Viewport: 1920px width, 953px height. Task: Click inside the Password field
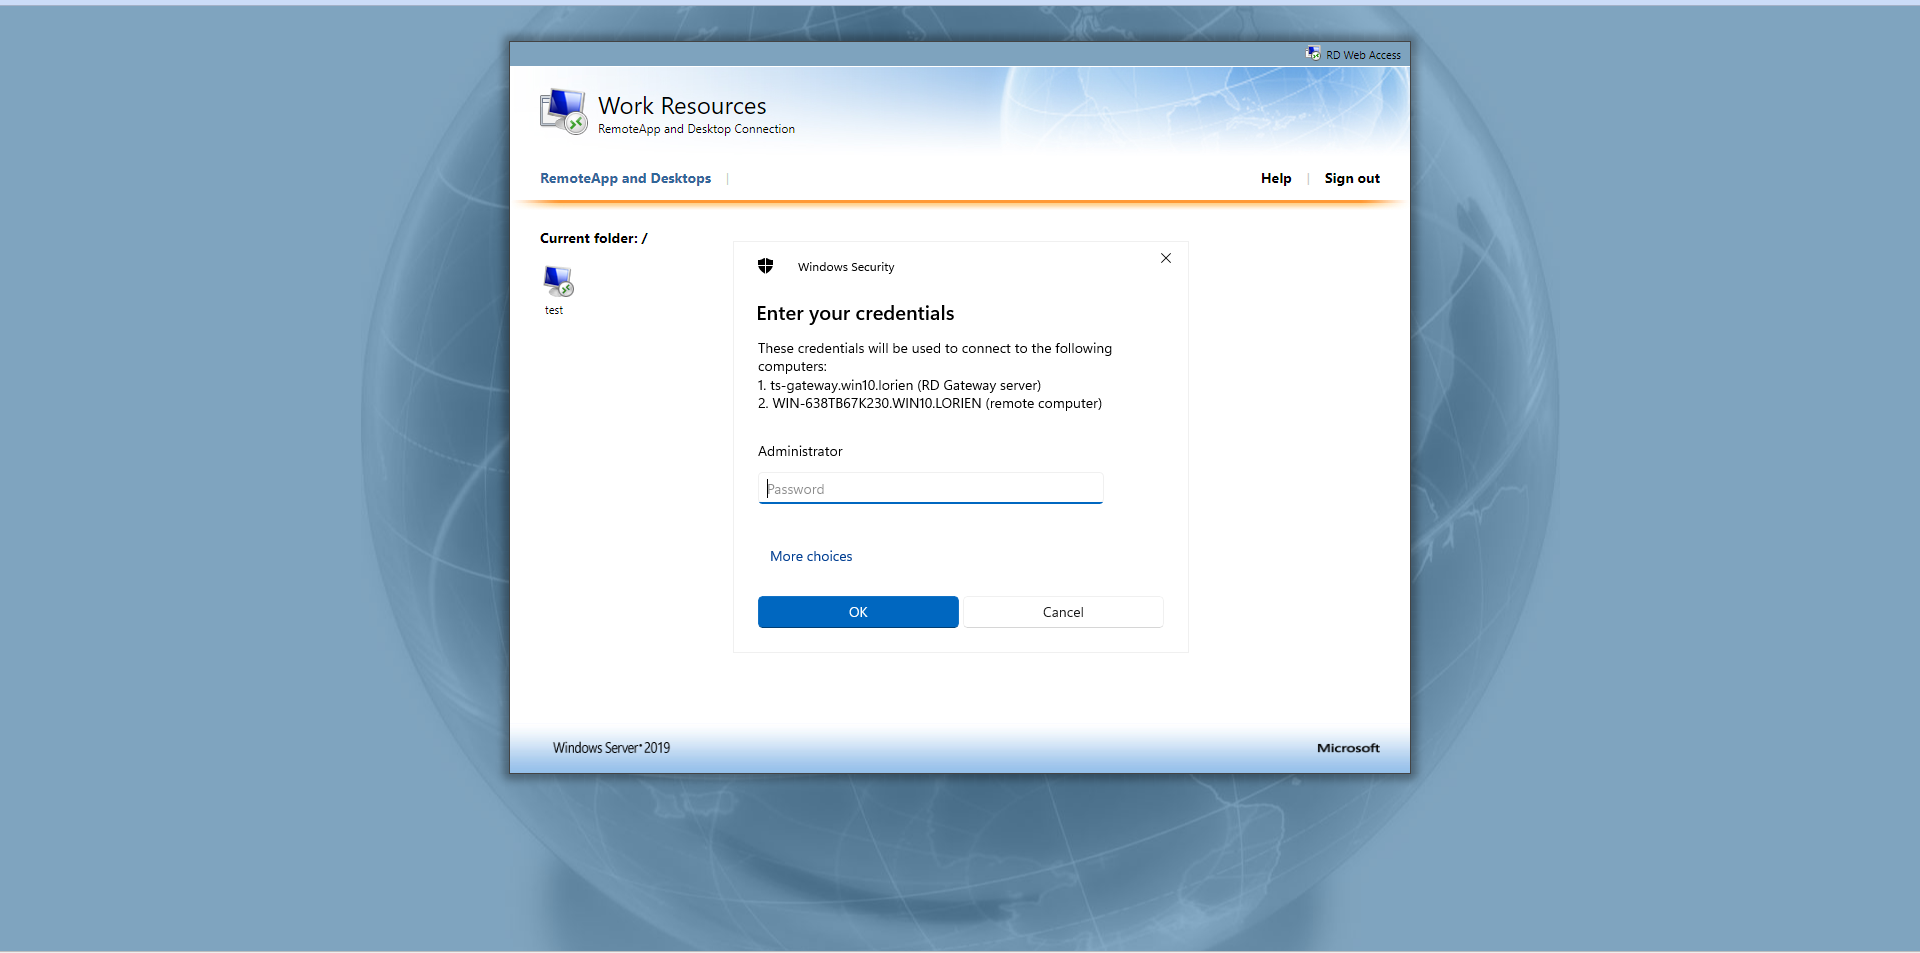point(929,488)
